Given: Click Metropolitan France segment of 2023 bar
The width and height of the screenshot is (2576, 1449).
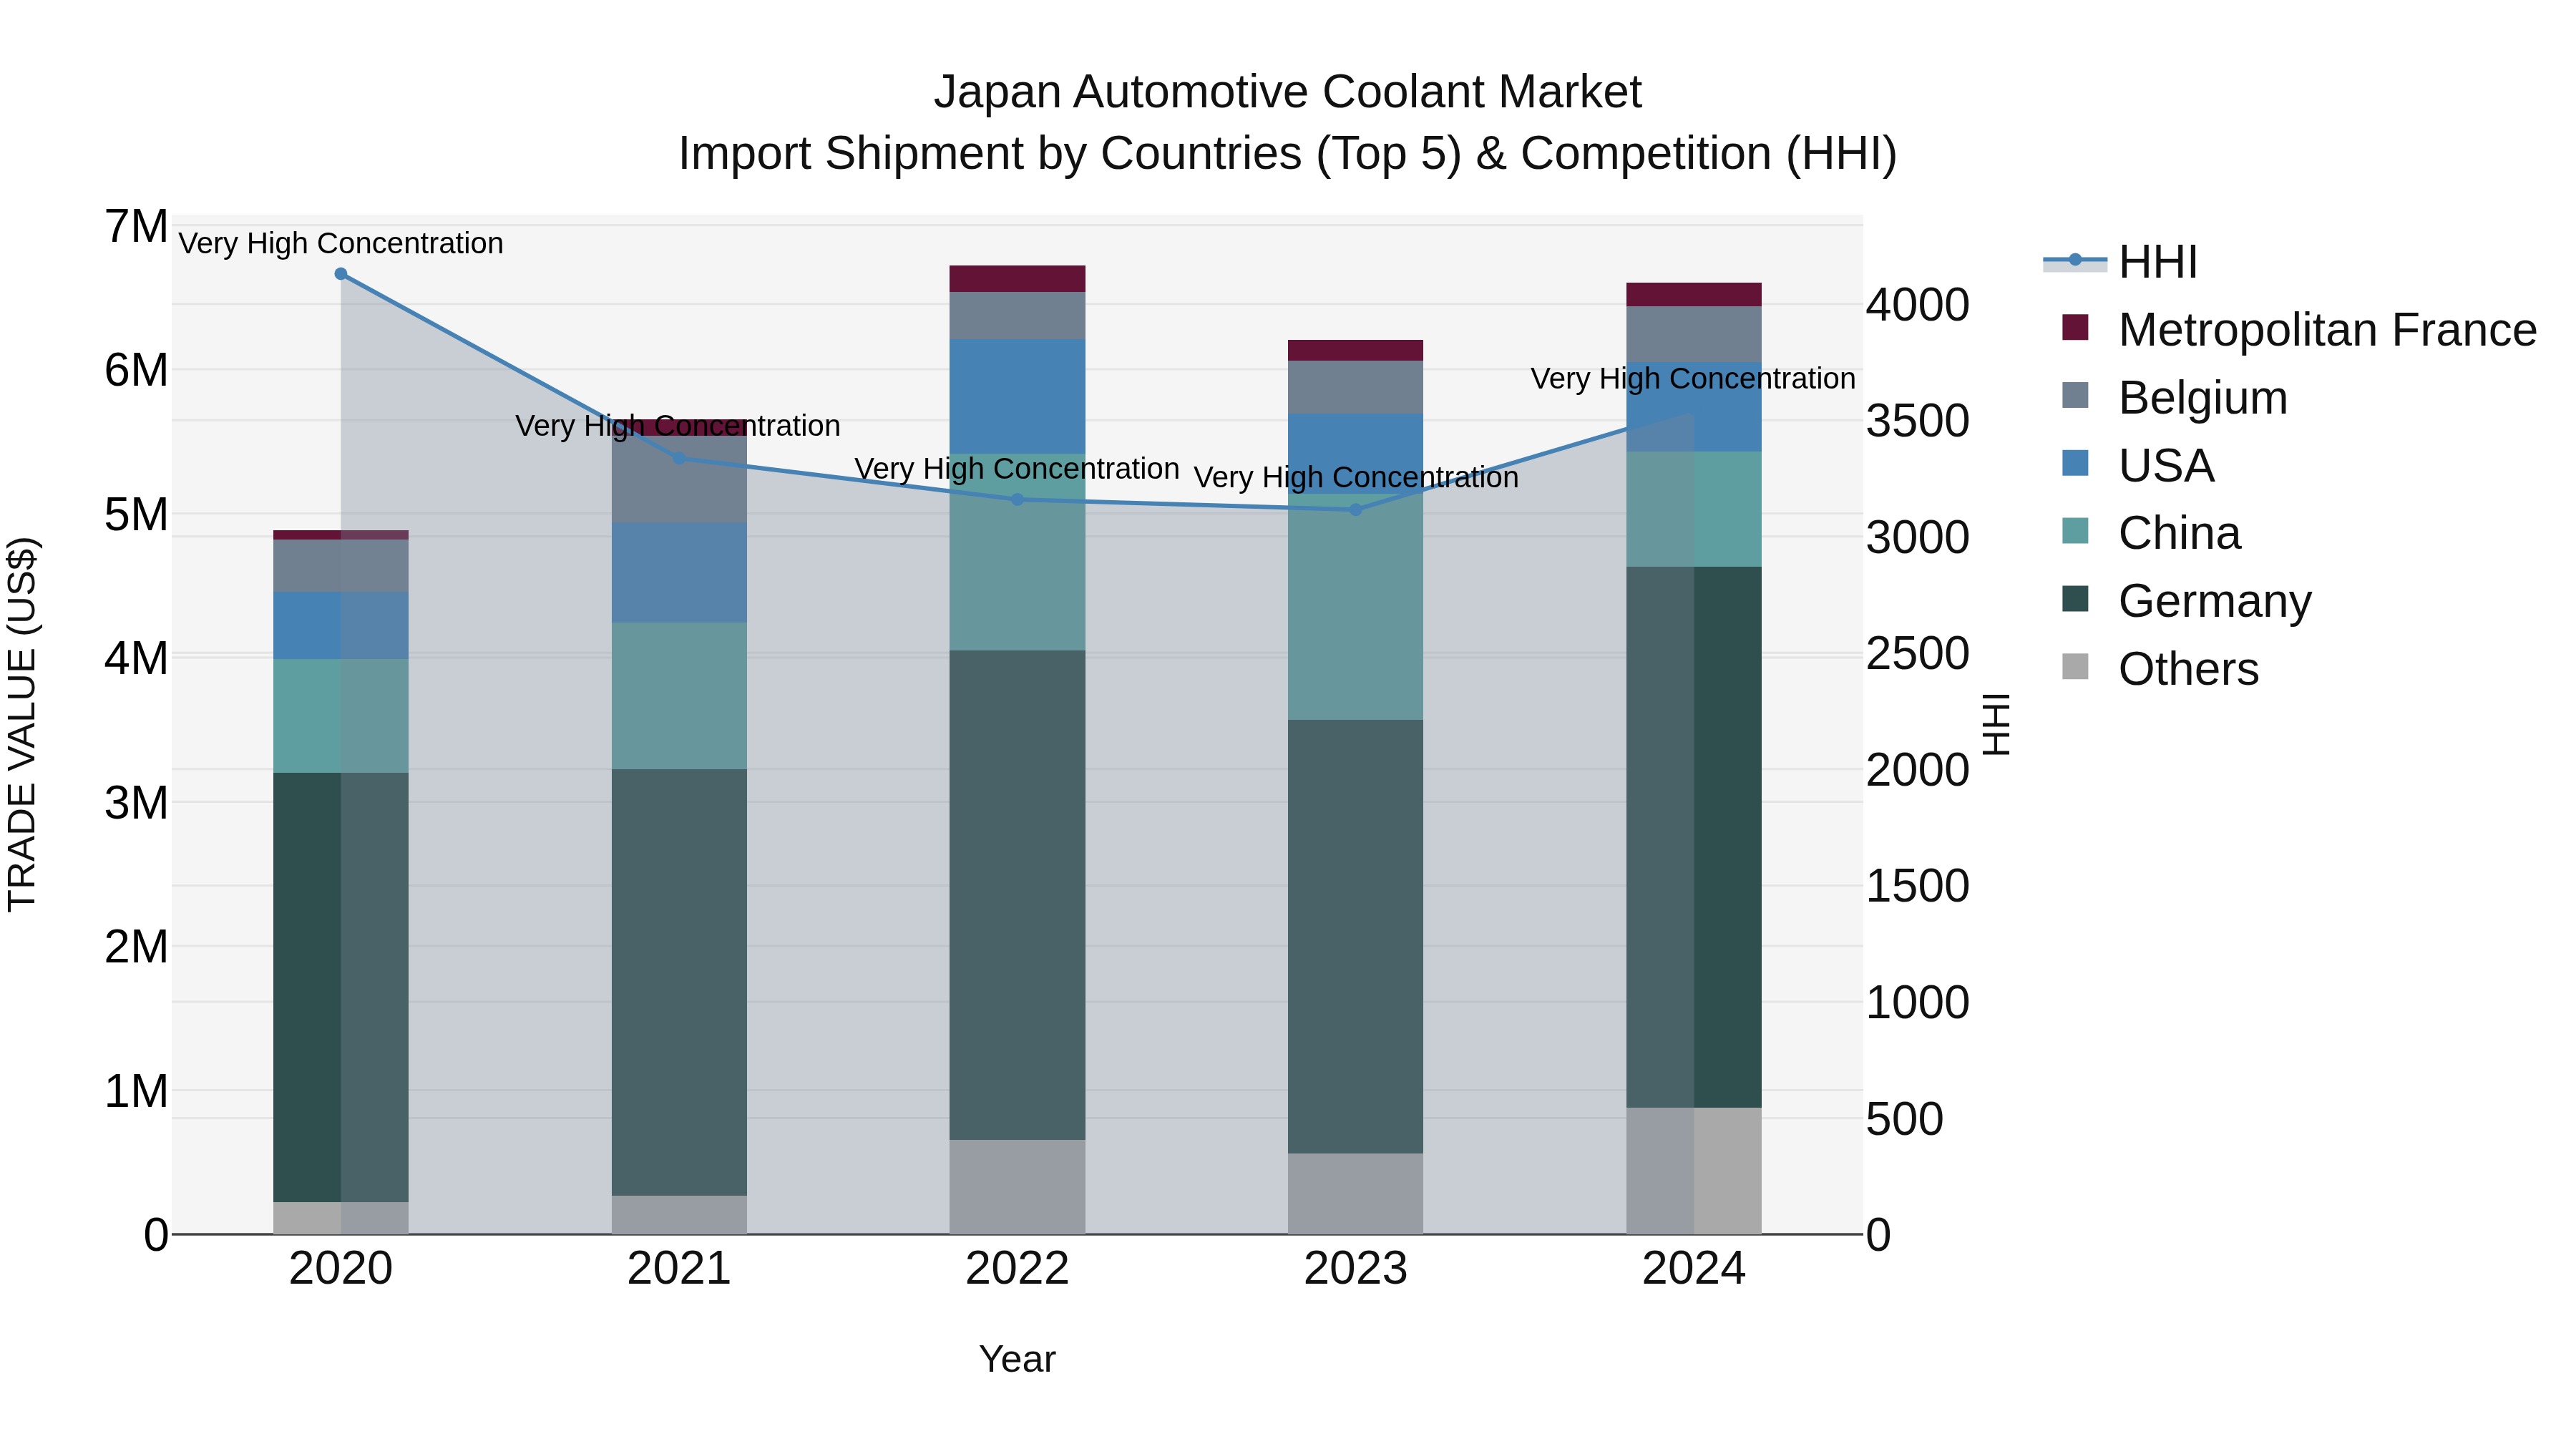Looking at the screenshot, I should coord(1356,351).
